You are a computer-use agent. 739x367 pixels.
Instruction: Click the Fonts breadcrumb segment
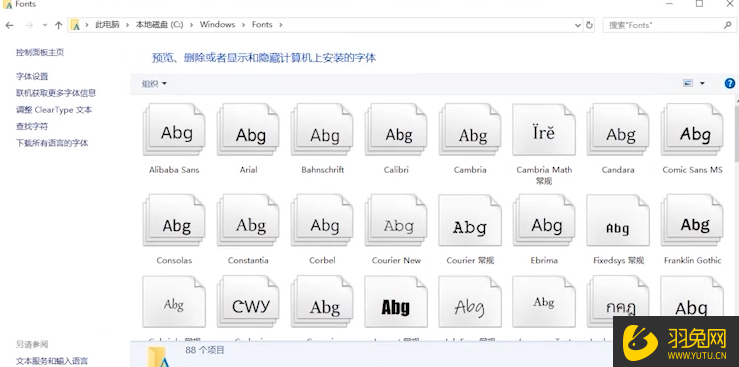262,25
